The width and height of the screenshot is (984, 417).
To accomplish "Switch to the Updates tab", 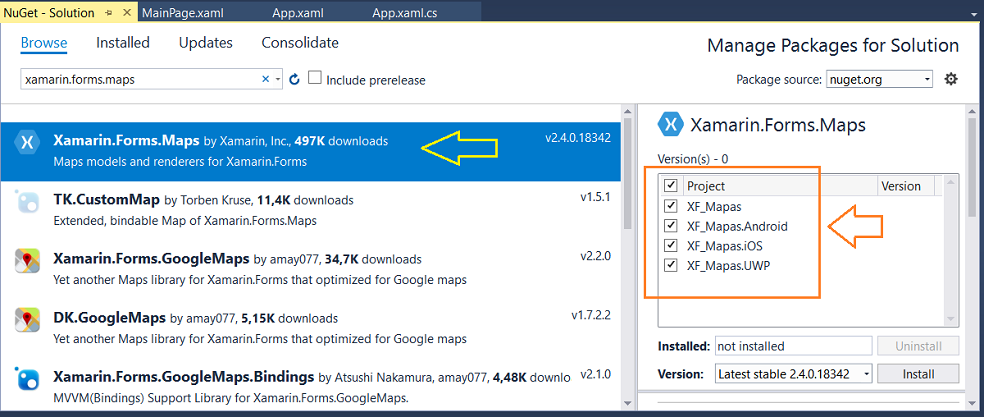I will coord(206,43).
